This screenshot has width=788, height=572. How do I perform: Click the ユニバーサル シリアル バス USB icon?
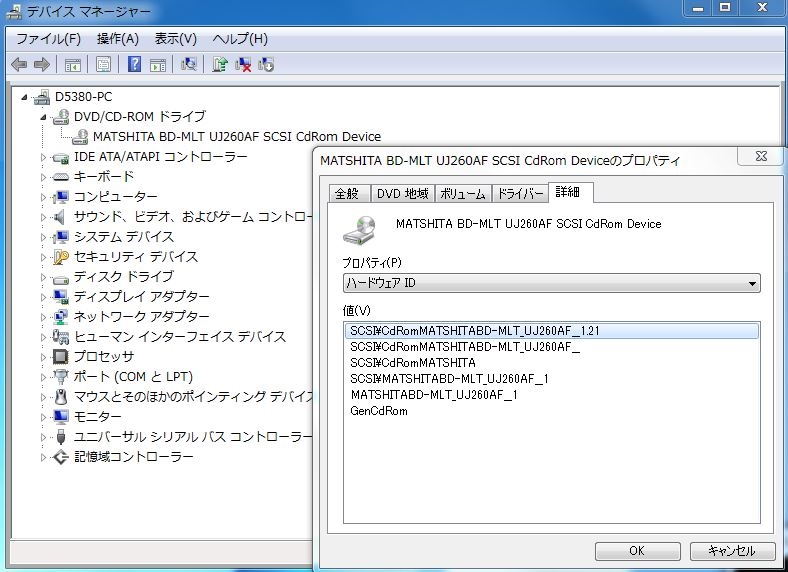(x=61, y=436)
